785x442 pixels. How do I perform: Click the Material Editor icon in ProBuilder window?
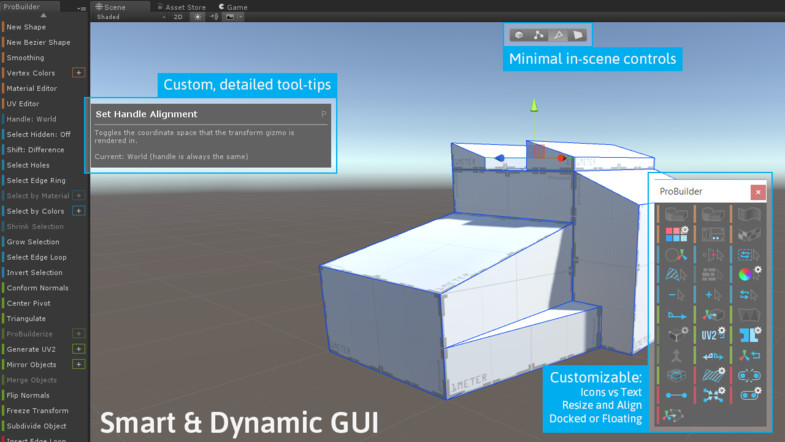pos(713,234)
